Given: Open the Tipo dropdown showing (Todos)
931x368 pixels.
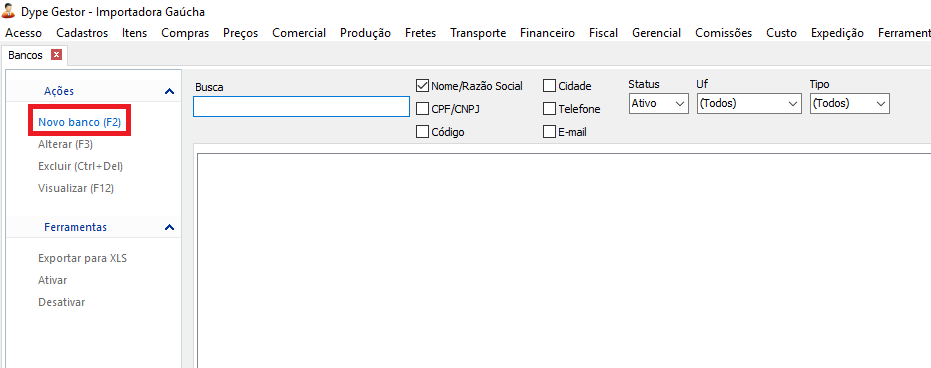Looking at the screenshot, I should click(850, 103).
